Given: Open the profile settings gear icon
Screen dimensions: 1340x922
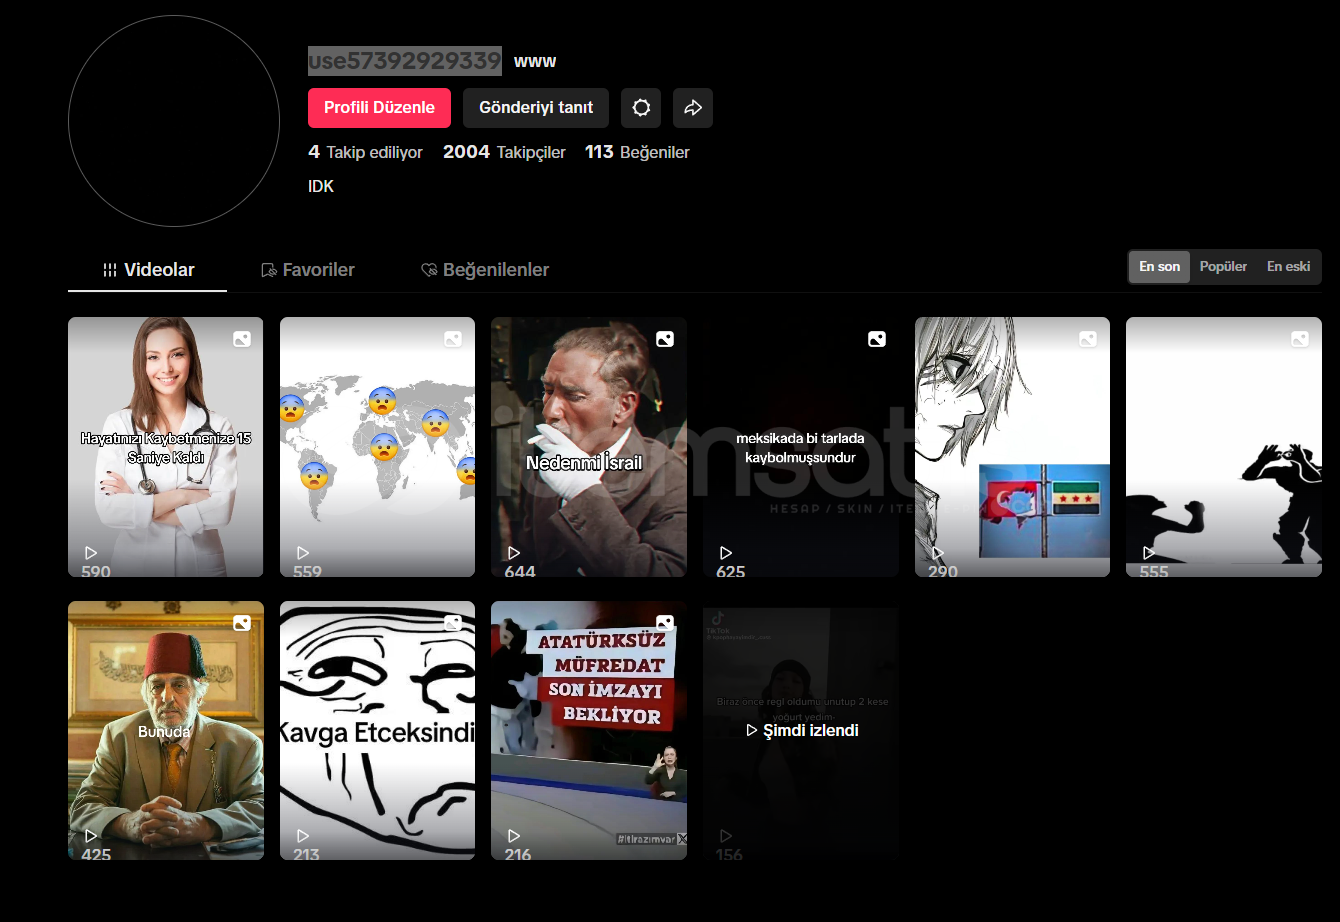Looking at the screenshot, I should tap(641, 108).
